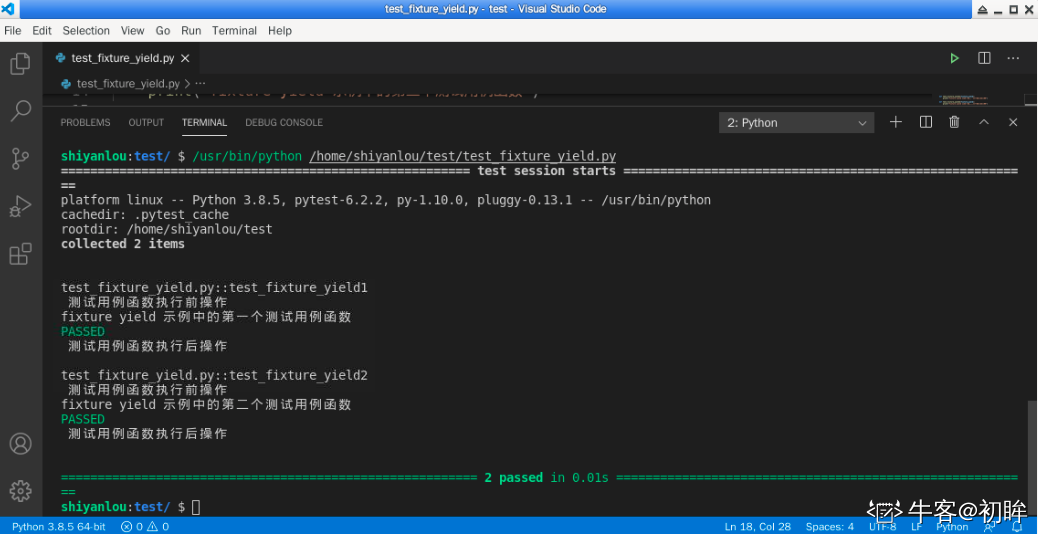1038x534 pixels.
Task: Click the second PASSED result text
Action: (x=83, y=419)
